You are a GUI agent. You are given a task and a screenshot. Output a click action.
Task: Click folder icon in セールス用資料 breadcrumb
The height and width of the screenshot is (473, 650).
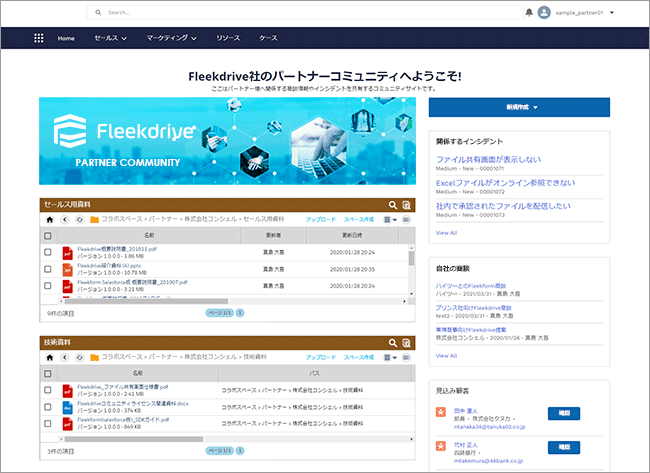point(95,219)
